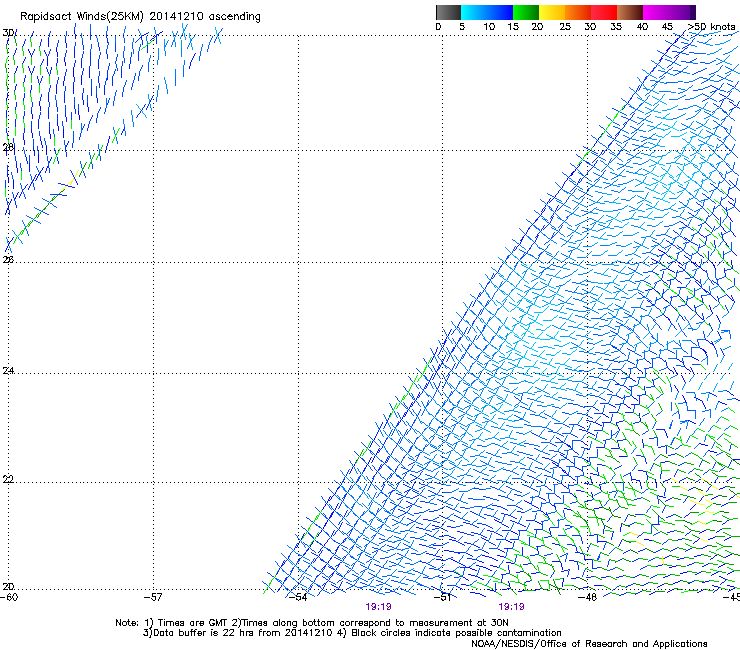Click the '3)Data buffer is 22 hrs' footnote line
Screen dimensions: 740x650
click(x=352, y=633)
